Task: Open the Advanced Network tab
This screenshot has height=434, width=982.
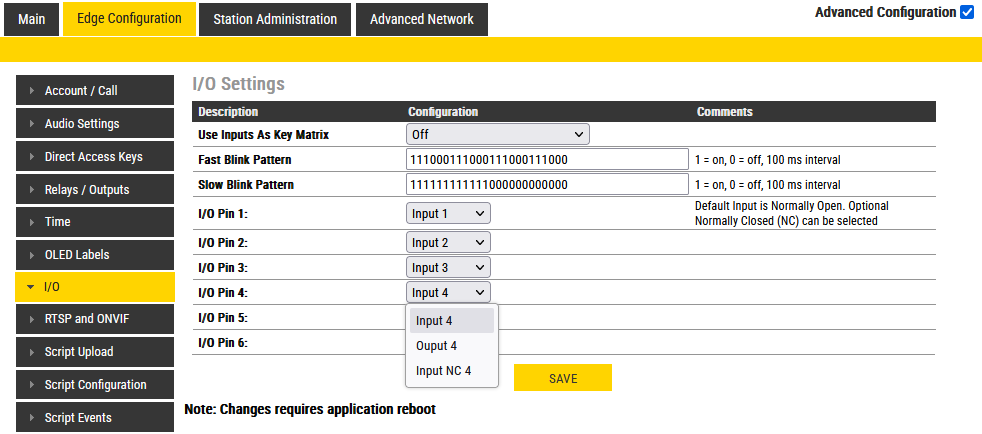Action: (x=421, y=19)
